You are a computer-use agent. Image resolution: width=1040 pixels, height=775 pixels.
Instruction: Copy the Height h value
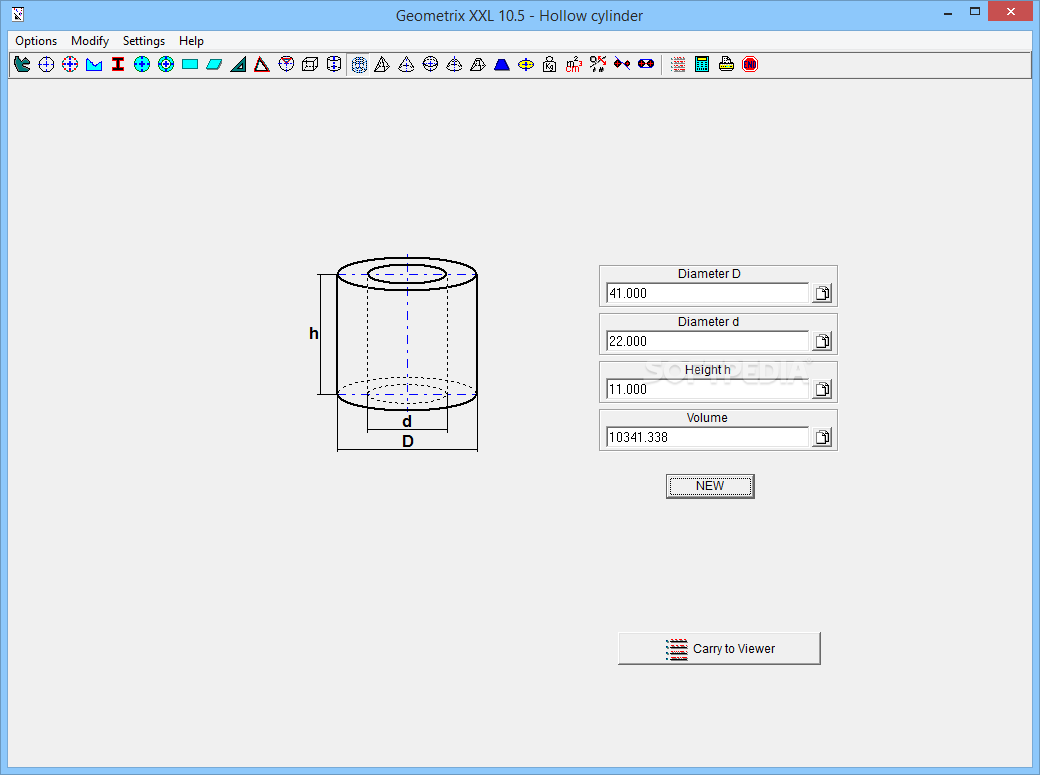click(x=822, y=389)
